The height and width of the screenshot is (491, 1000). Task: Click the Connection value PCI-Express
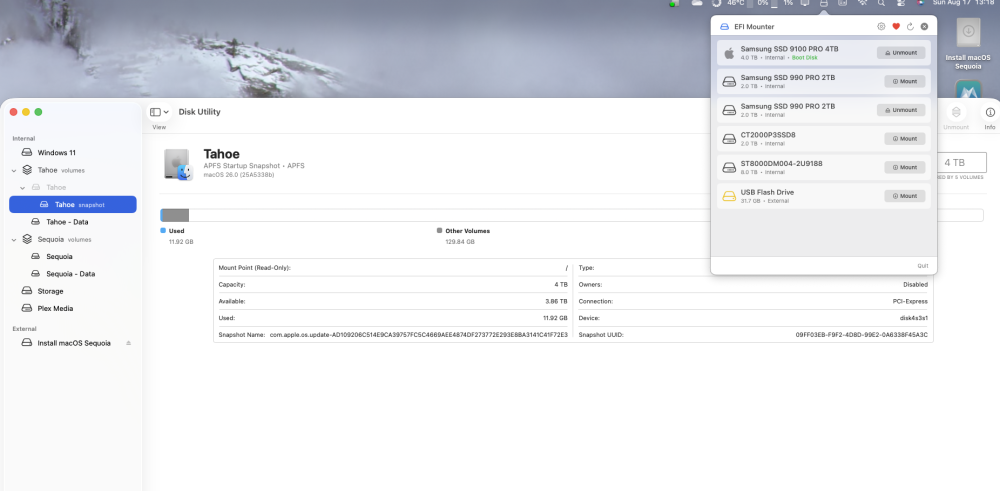click(910, 302)
